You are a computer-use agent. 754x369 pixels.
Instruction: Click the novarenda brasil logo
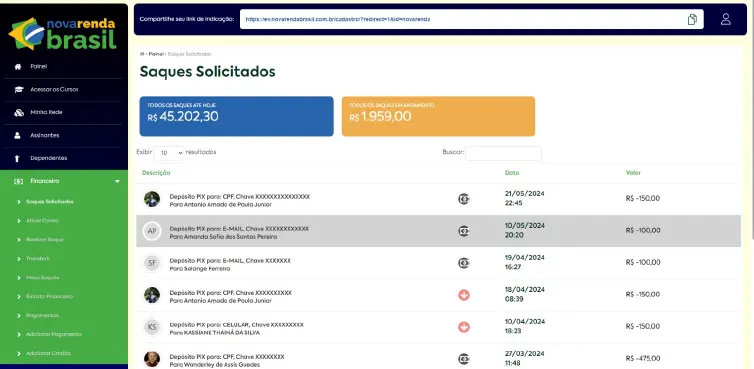tap(63, 34)
